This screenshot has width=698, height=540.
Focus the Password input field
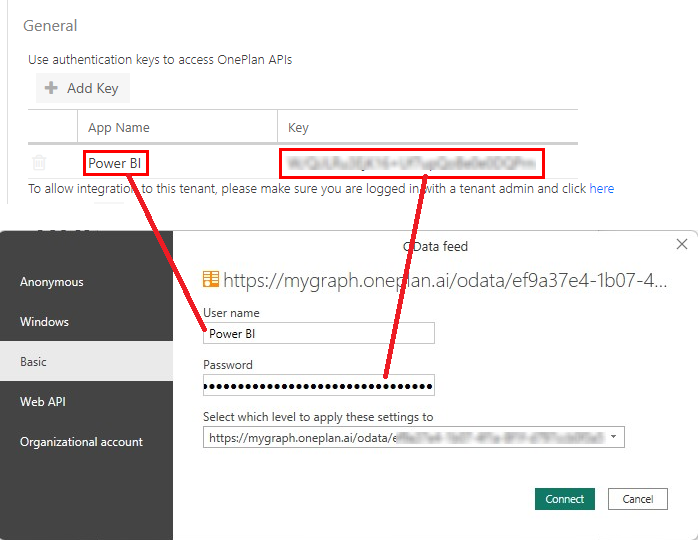(x=319, y=385)
